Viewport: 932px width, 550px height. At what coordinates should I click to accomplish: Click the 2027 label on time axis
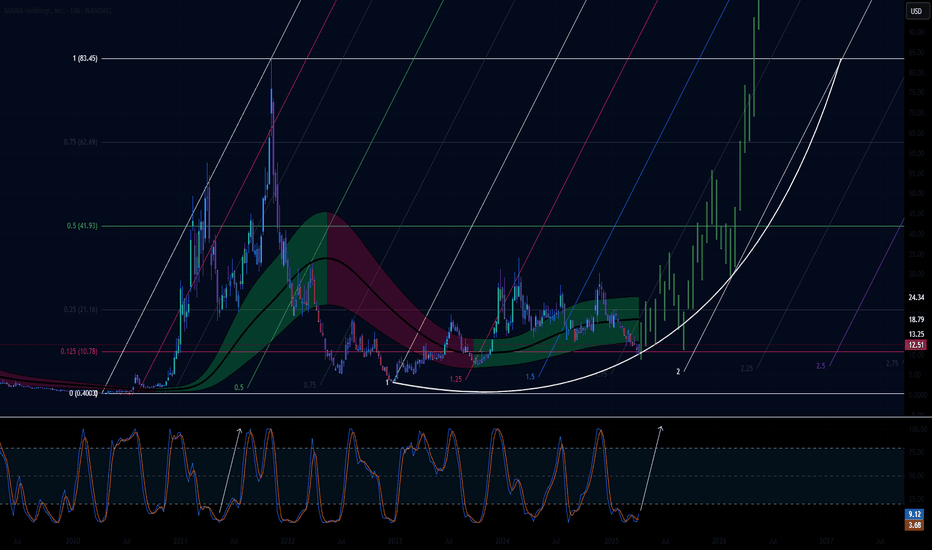pyautogui.click(x=826, y=542)
